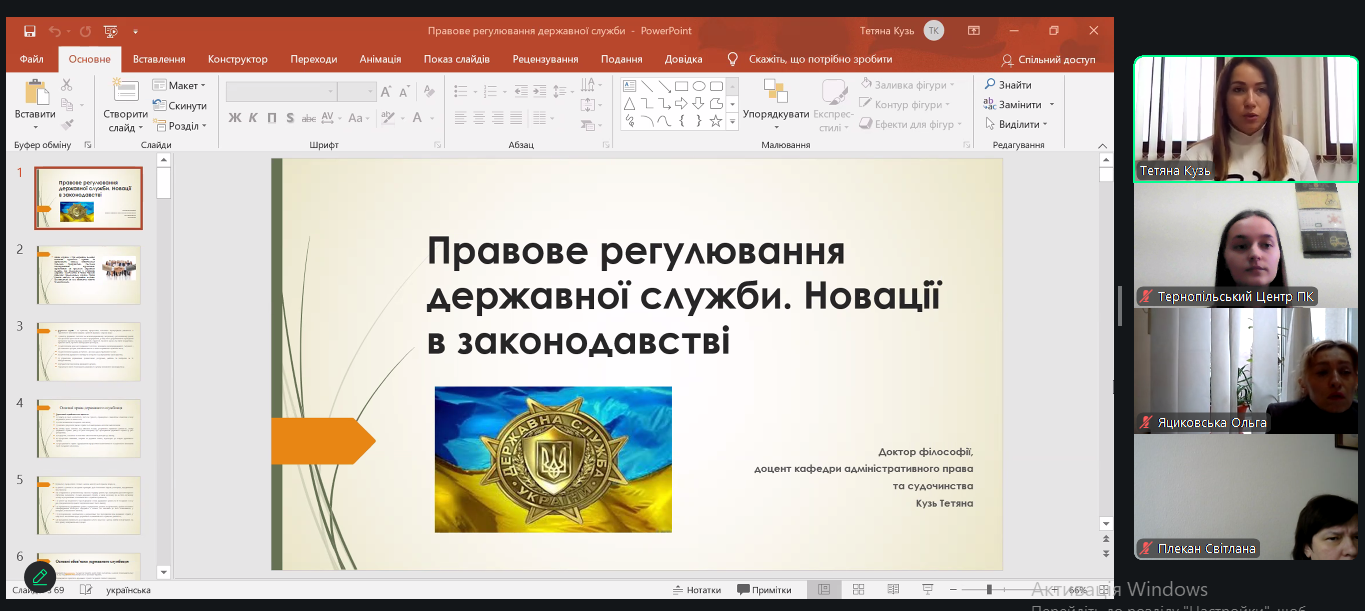The height and width of the screenshot is (611, 1365).
Task: Expand the Section (Розділ) dropdown
Action: [179, 126]
